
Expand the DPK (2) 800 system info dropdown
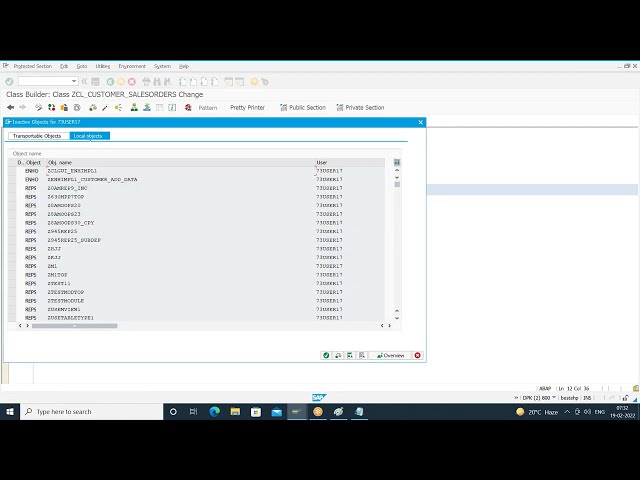tap(554, 398)
